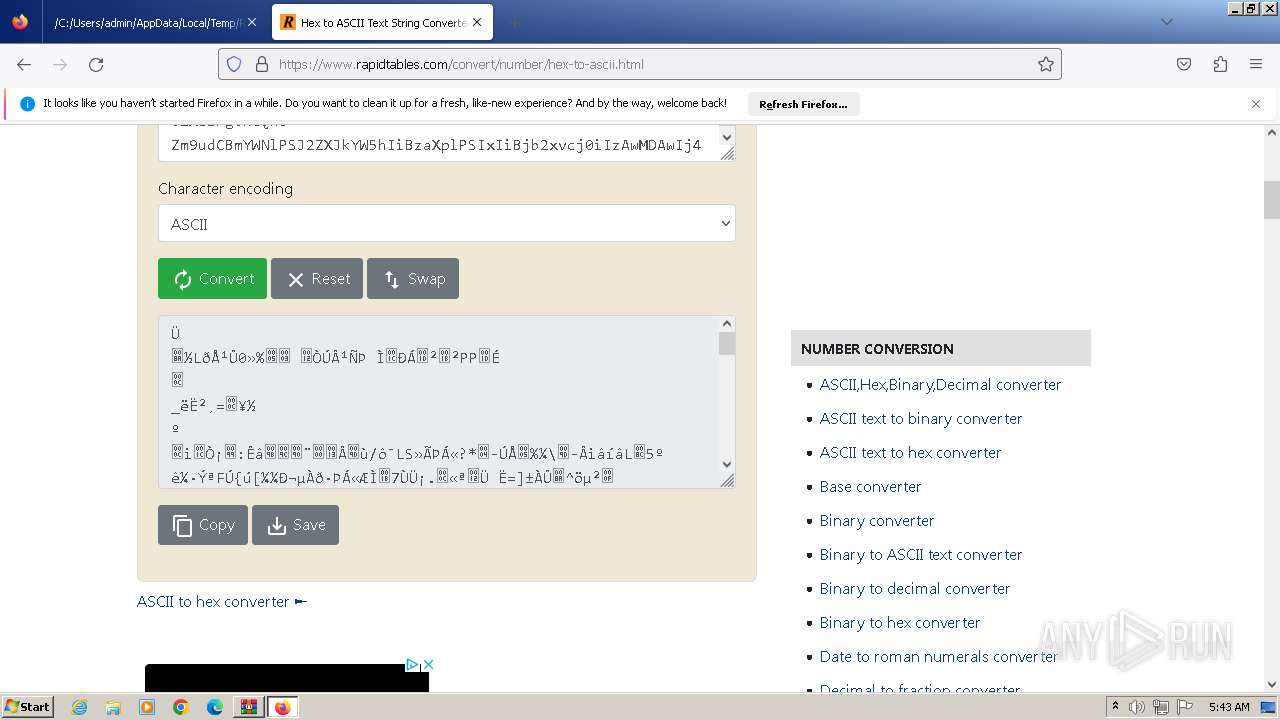The image size is (1280, 720).
Task: Go forward to the next page
Action: pos(60,64)
